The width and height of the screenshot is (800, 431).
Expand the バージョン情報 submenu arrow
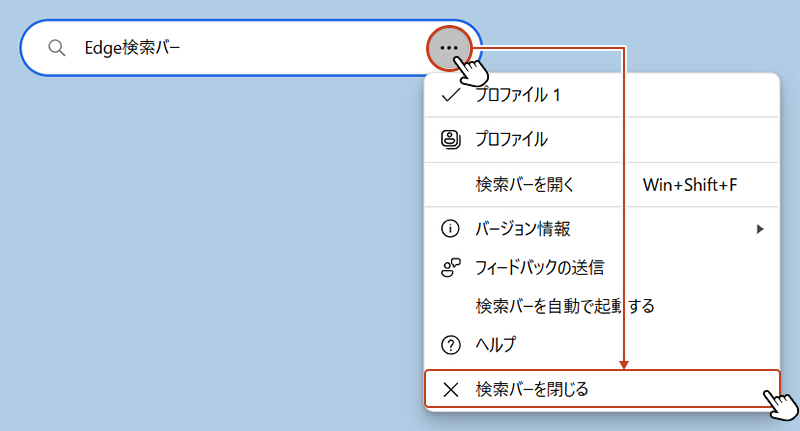[760, 229]
